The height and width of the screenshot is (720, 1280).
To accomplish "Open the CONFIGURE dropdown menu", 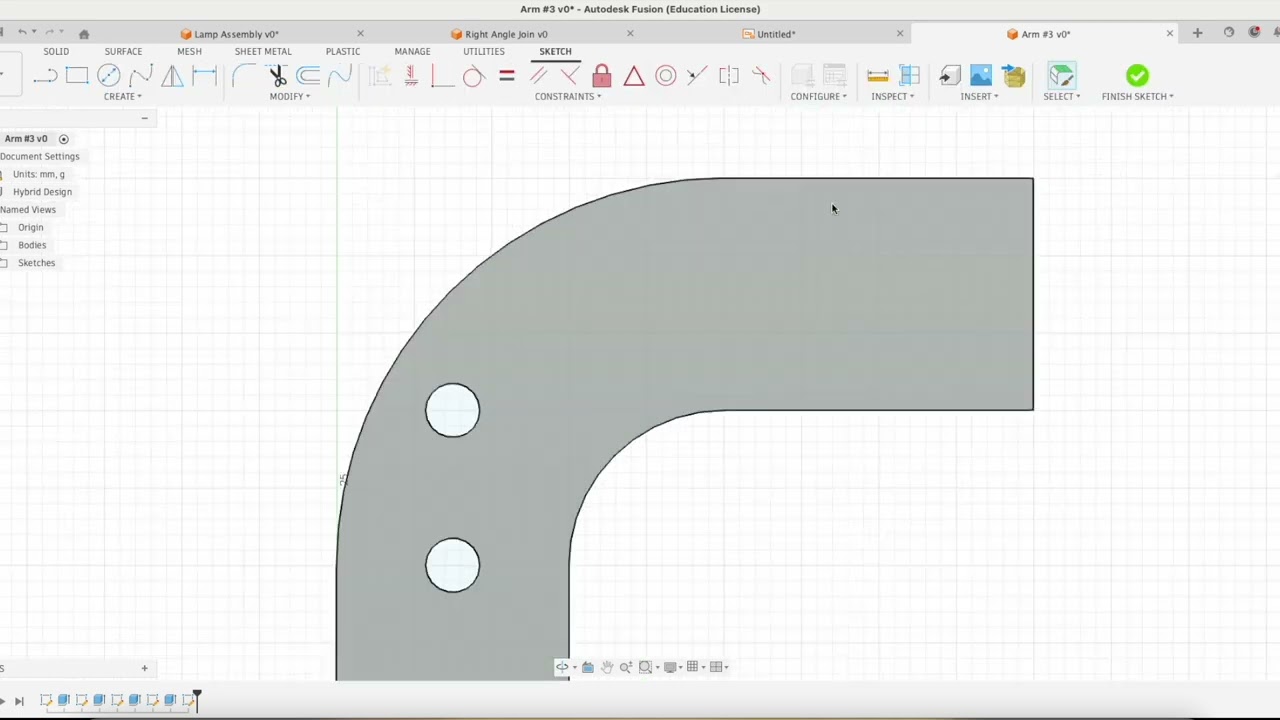I will point(819,97).
